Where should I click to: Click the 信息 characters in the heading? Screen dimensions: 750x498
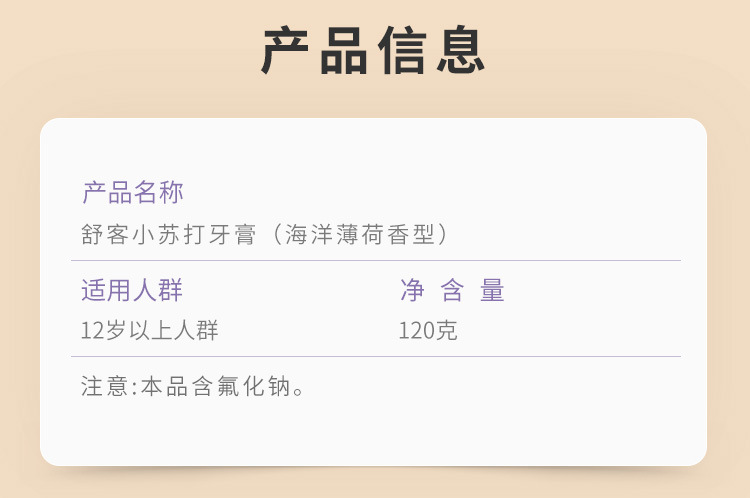(x=432, y=50)
